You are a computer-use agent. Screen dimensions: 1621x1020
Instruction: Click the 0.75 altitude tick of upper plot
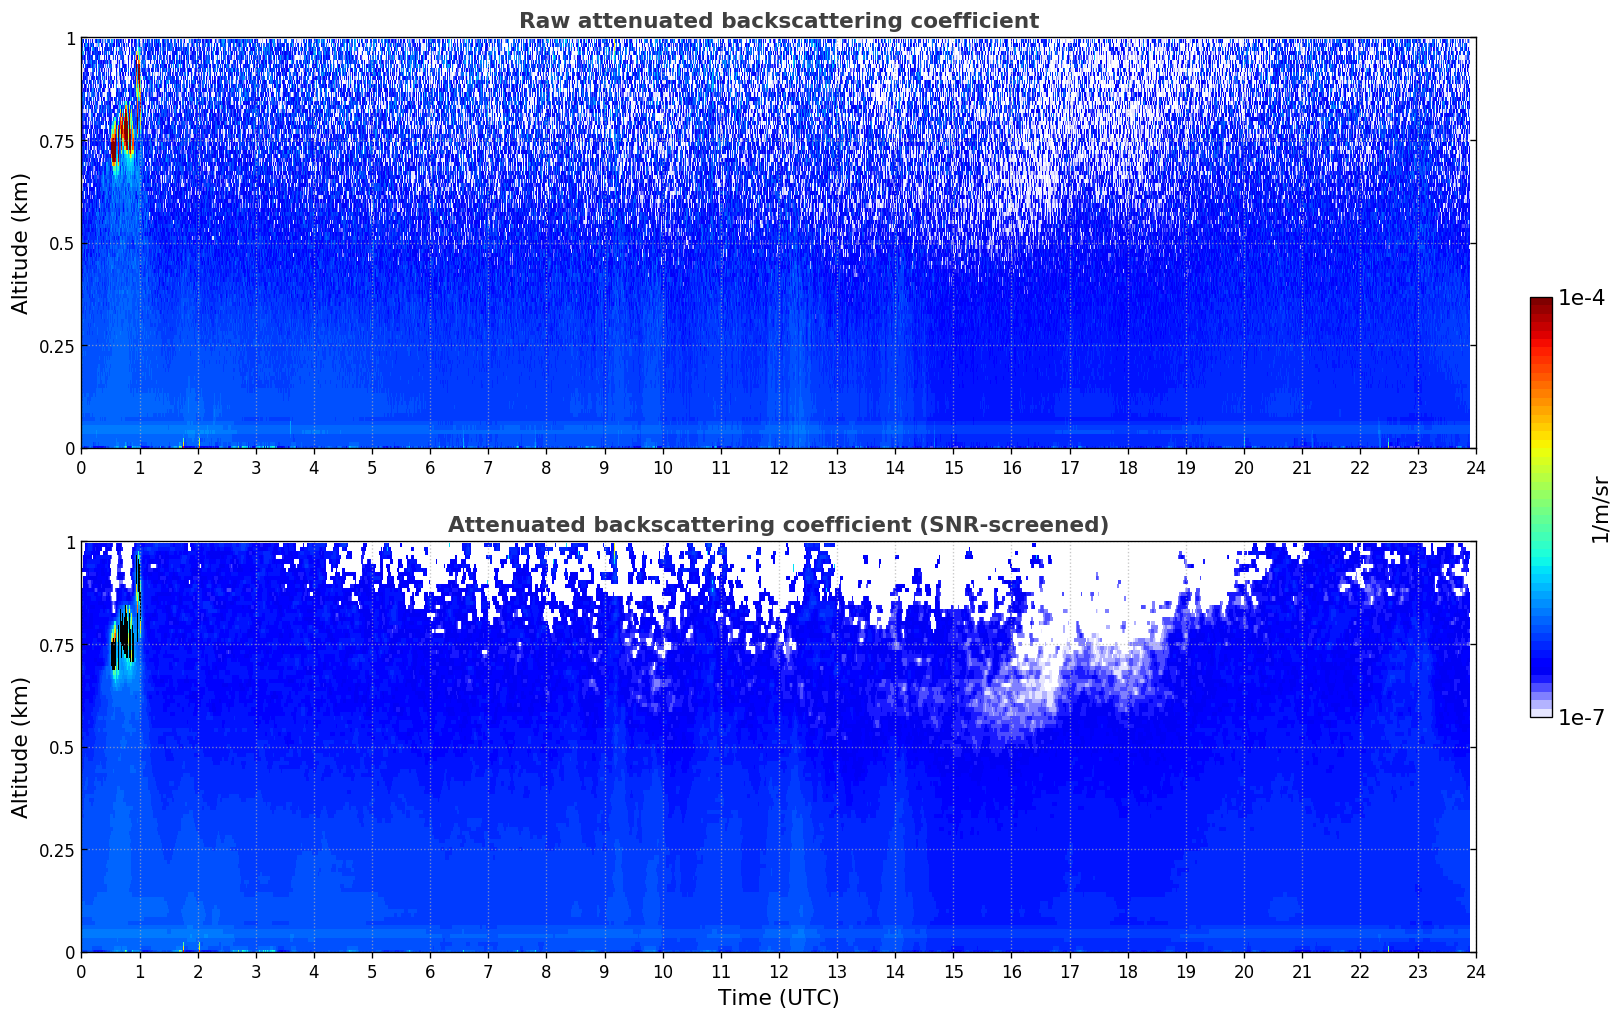pyautogui.click(x=56, y=141)
